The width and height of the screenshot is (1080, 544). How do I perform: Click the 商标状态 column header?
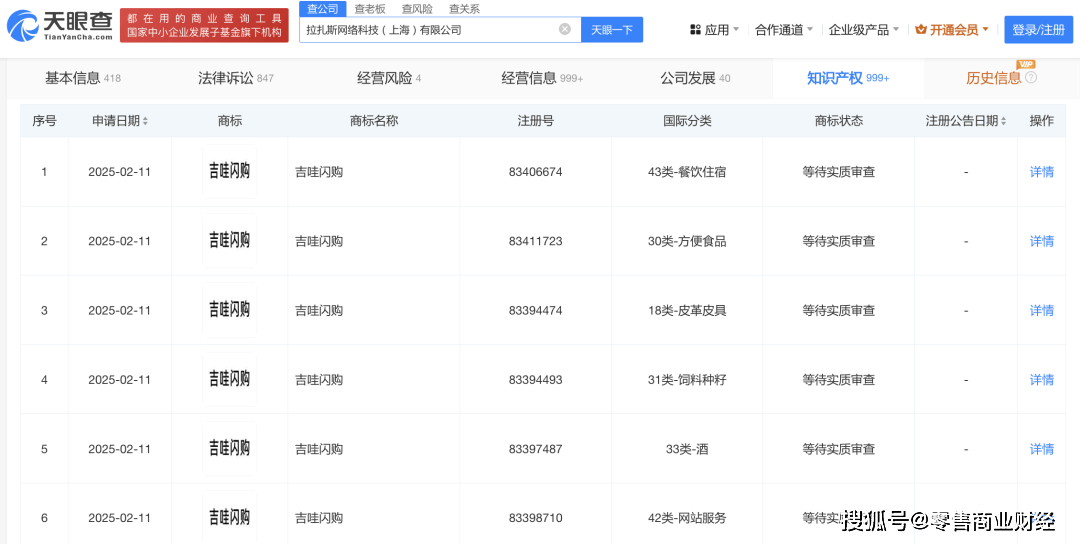tap(838, 121)
